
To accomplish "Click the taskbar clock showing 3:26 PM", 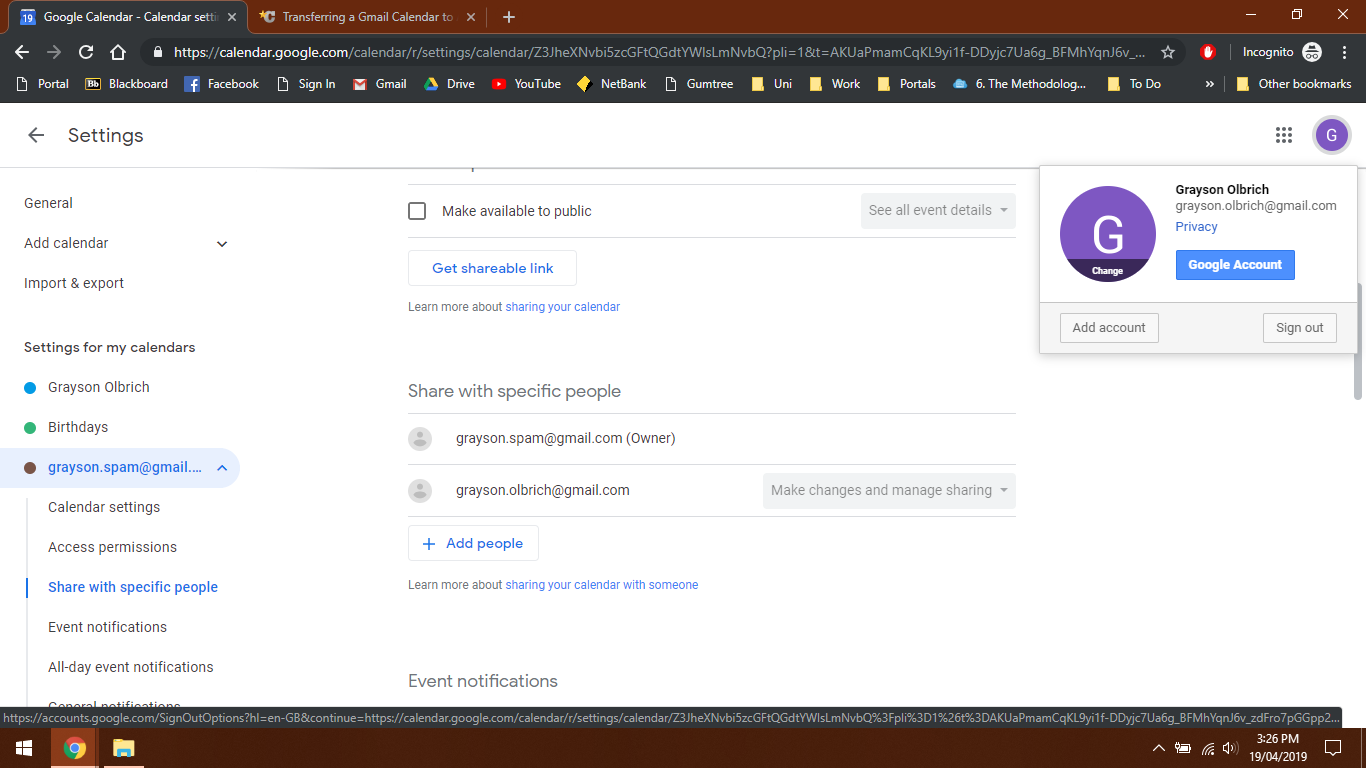I will pos(1277,747).
